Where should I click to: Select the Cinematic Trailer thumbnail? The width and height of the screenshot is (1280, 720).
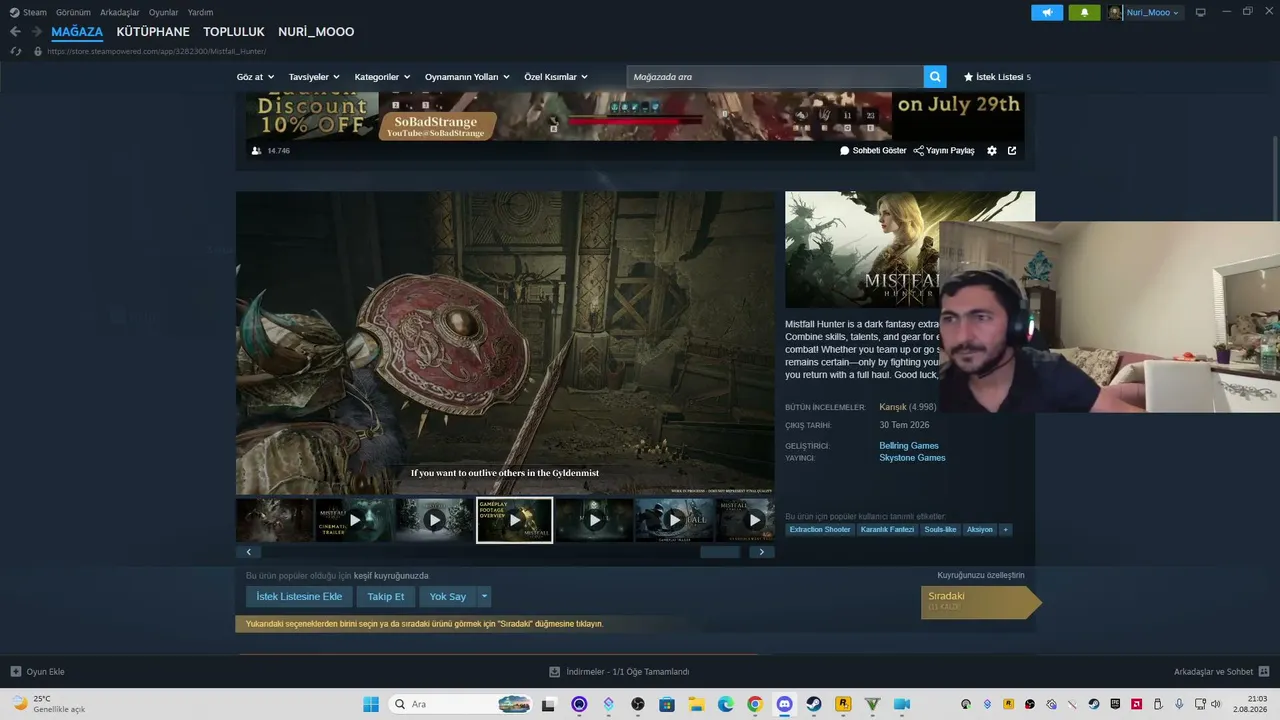355,520
